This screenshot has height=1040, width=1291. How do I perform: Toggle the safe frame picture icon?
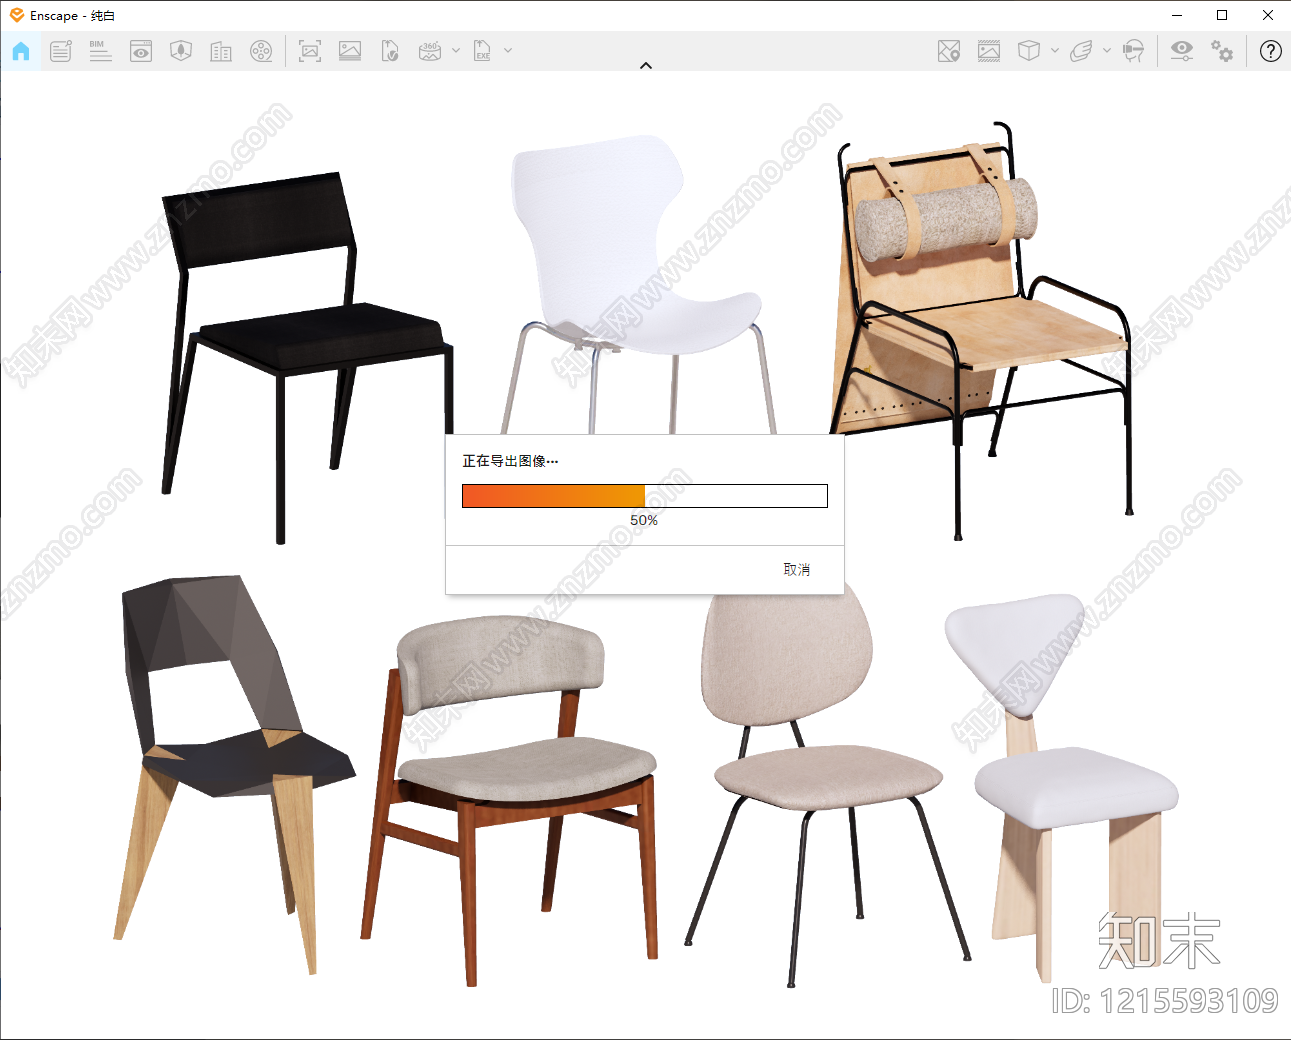989,51
